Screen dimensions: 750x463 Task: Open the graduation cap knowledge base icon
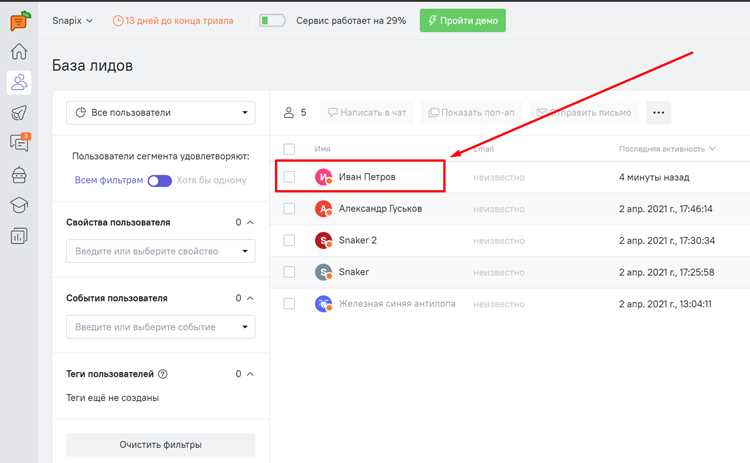(x=19, y=205)
